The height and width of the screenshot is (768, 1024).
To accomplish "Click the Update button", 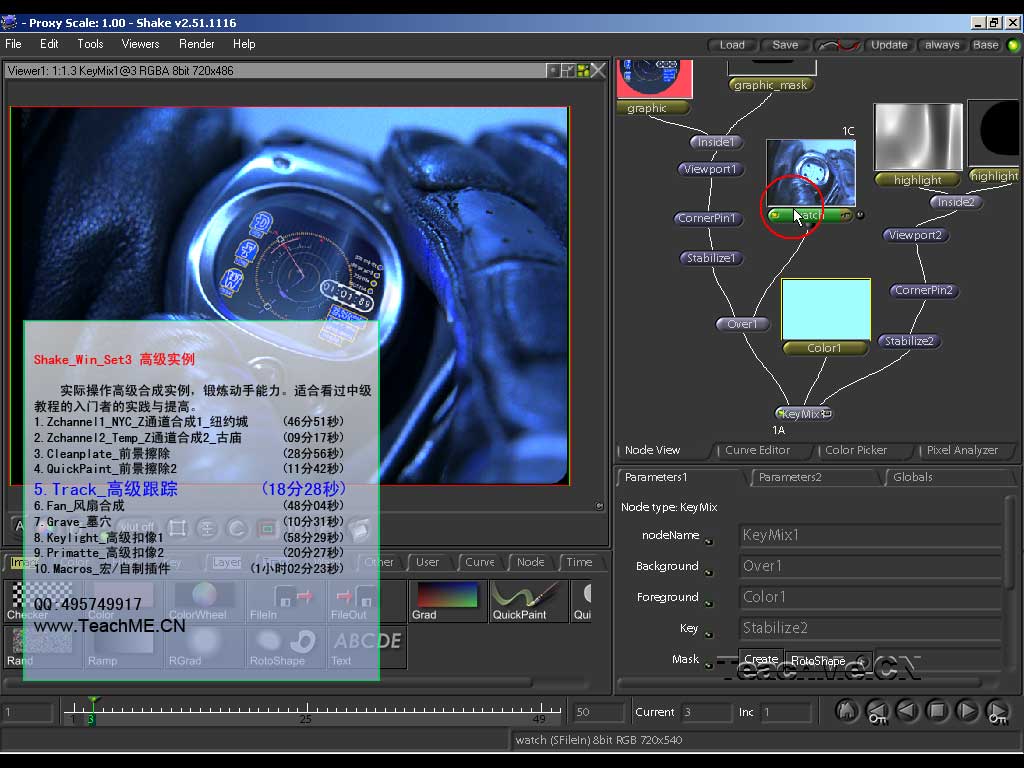I will coord(889,45).
